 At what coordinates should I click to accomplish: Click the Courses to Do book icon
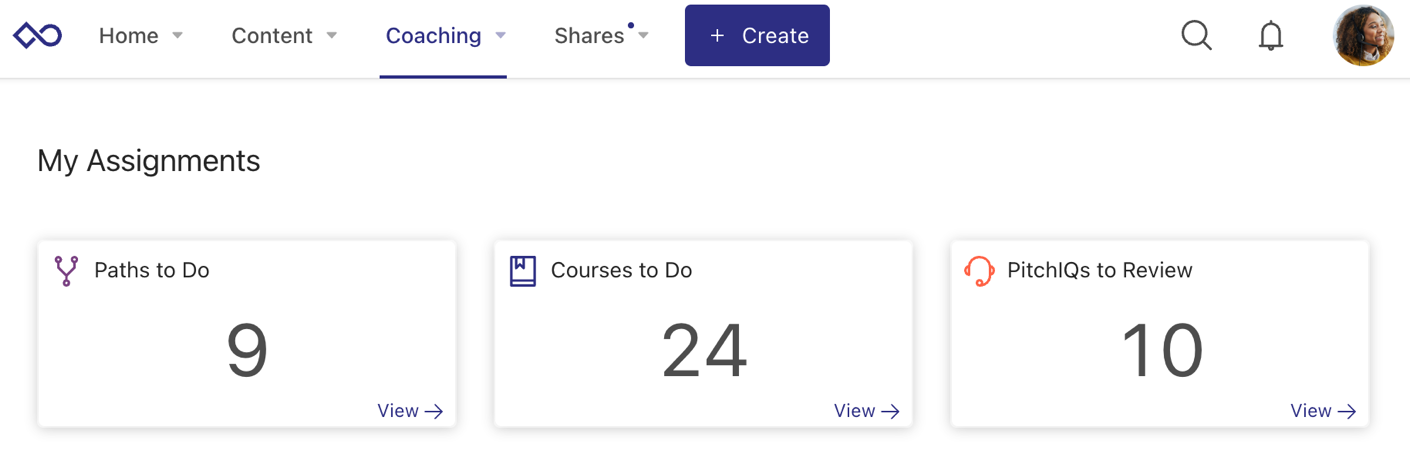[x=522, y=271]
